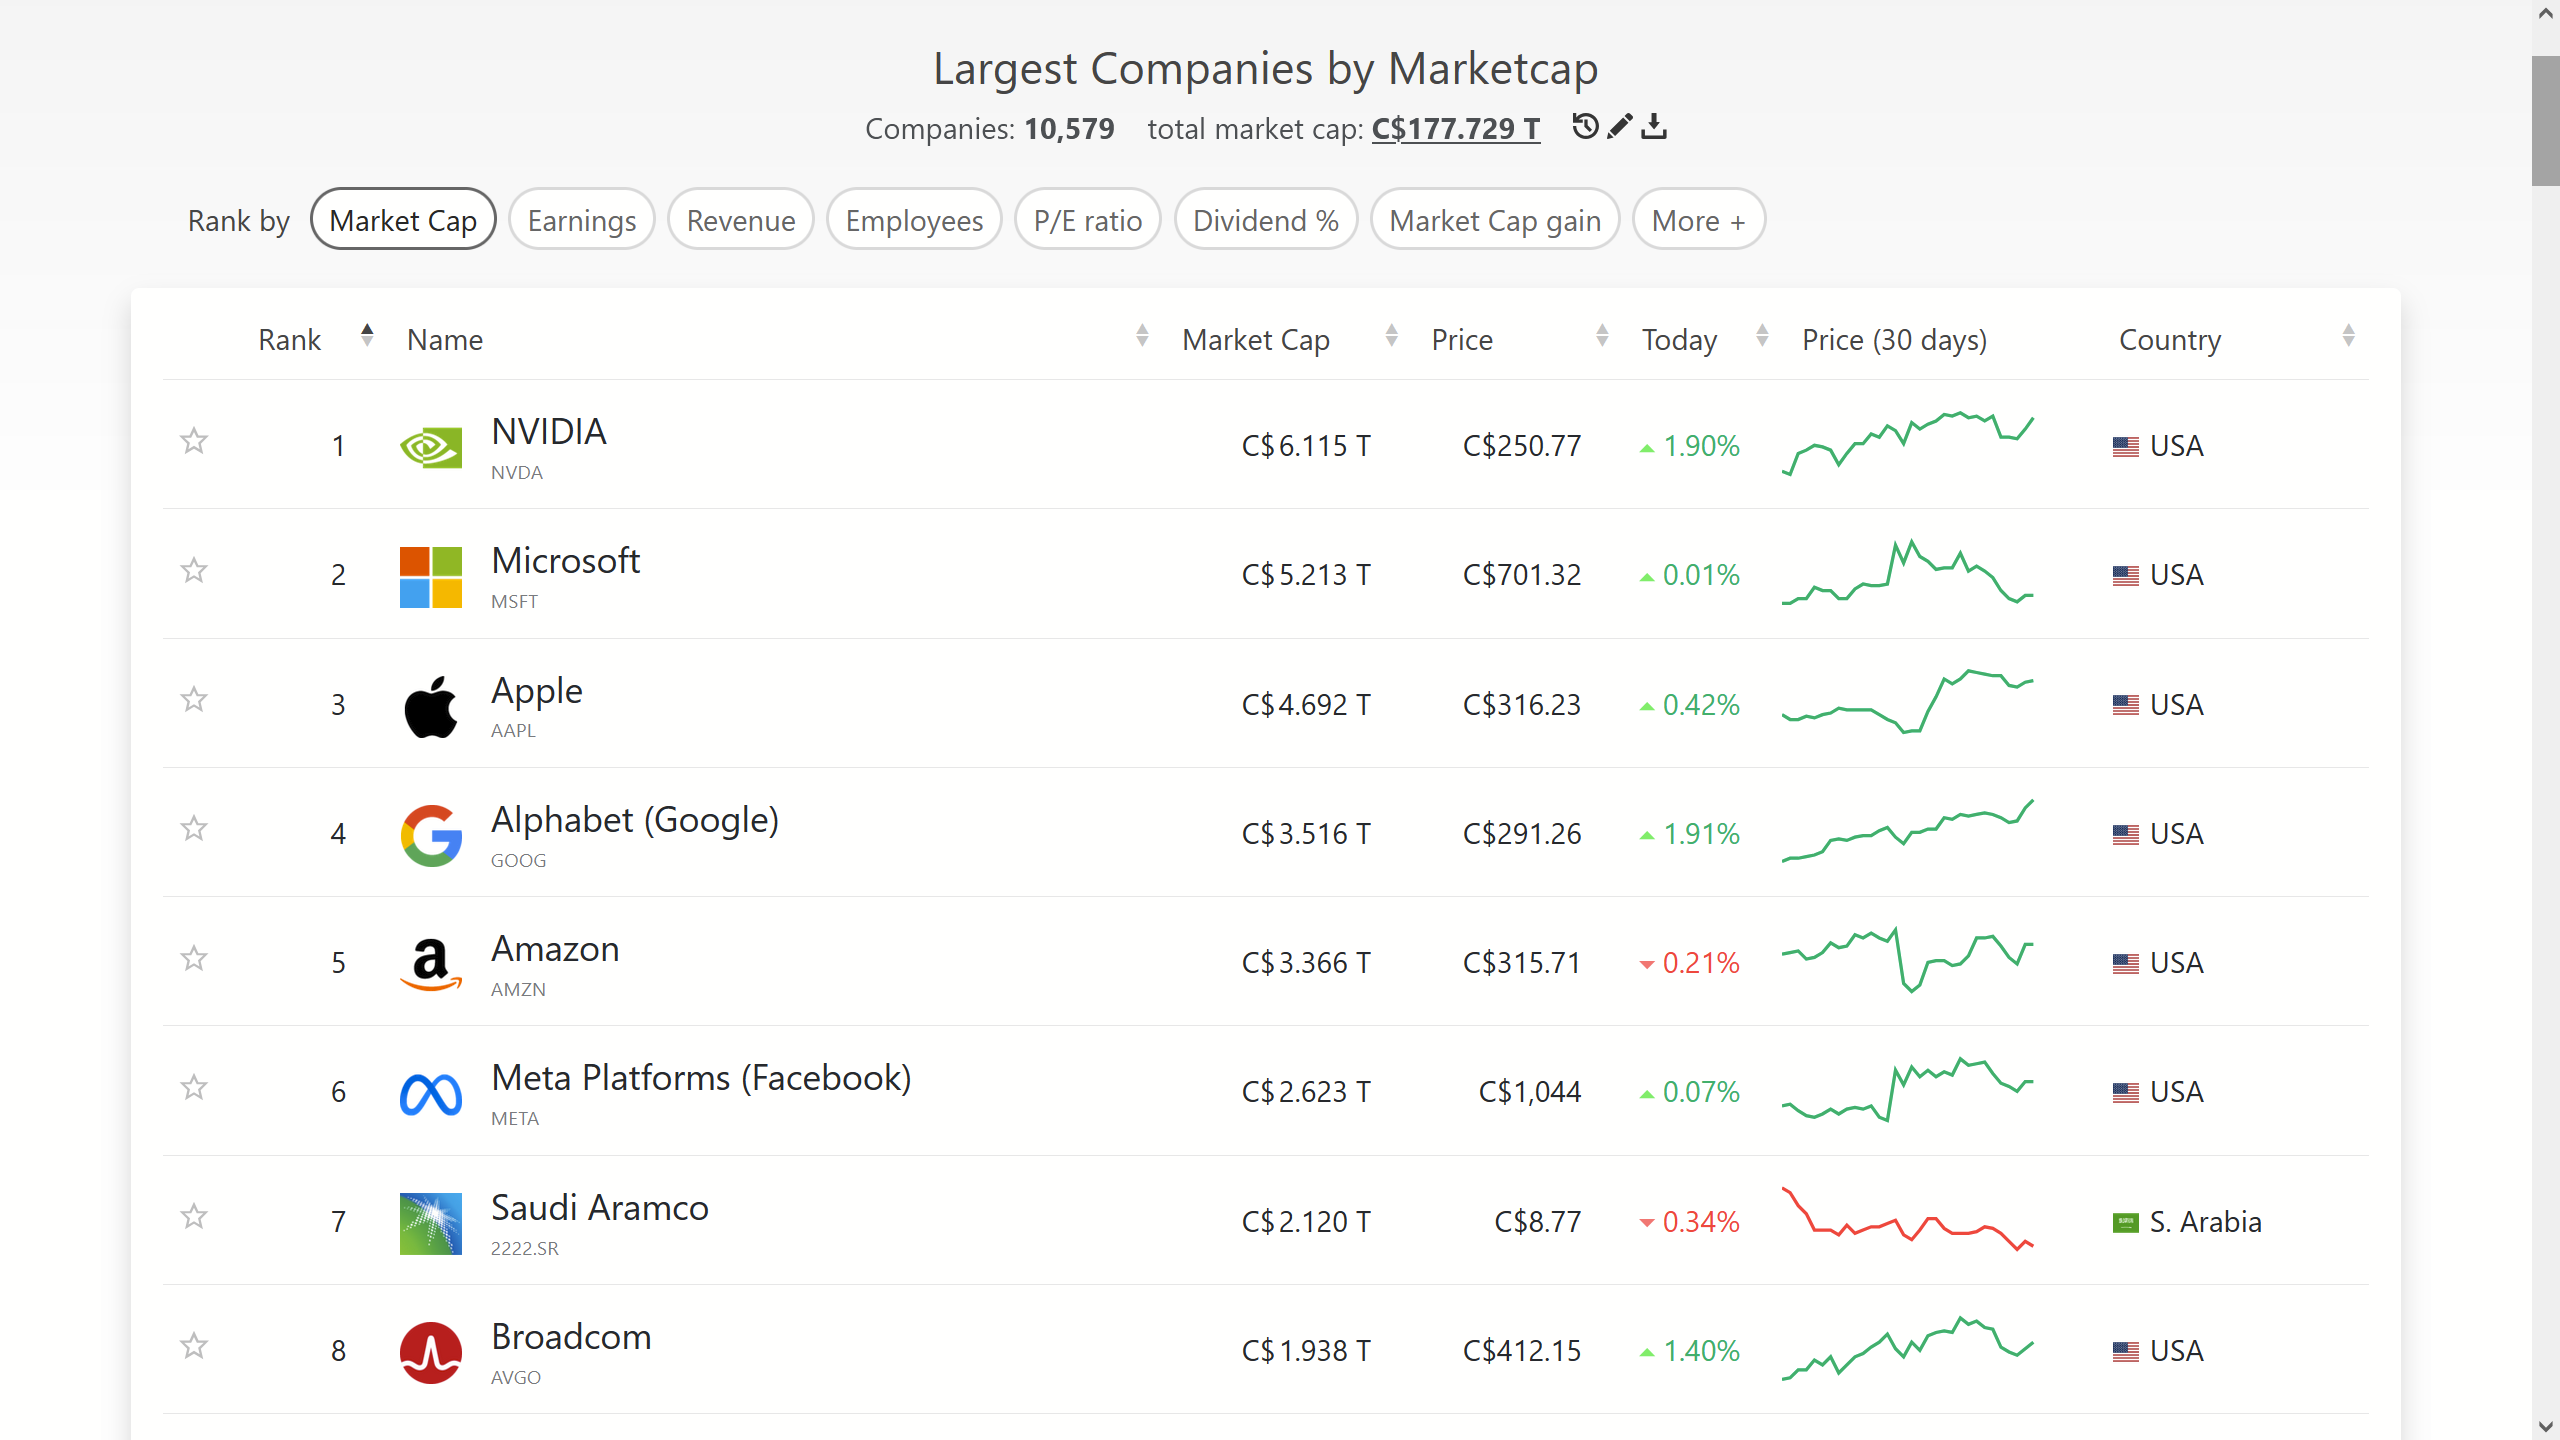Open the Alphabet (Google) company link

pos(634,820)
